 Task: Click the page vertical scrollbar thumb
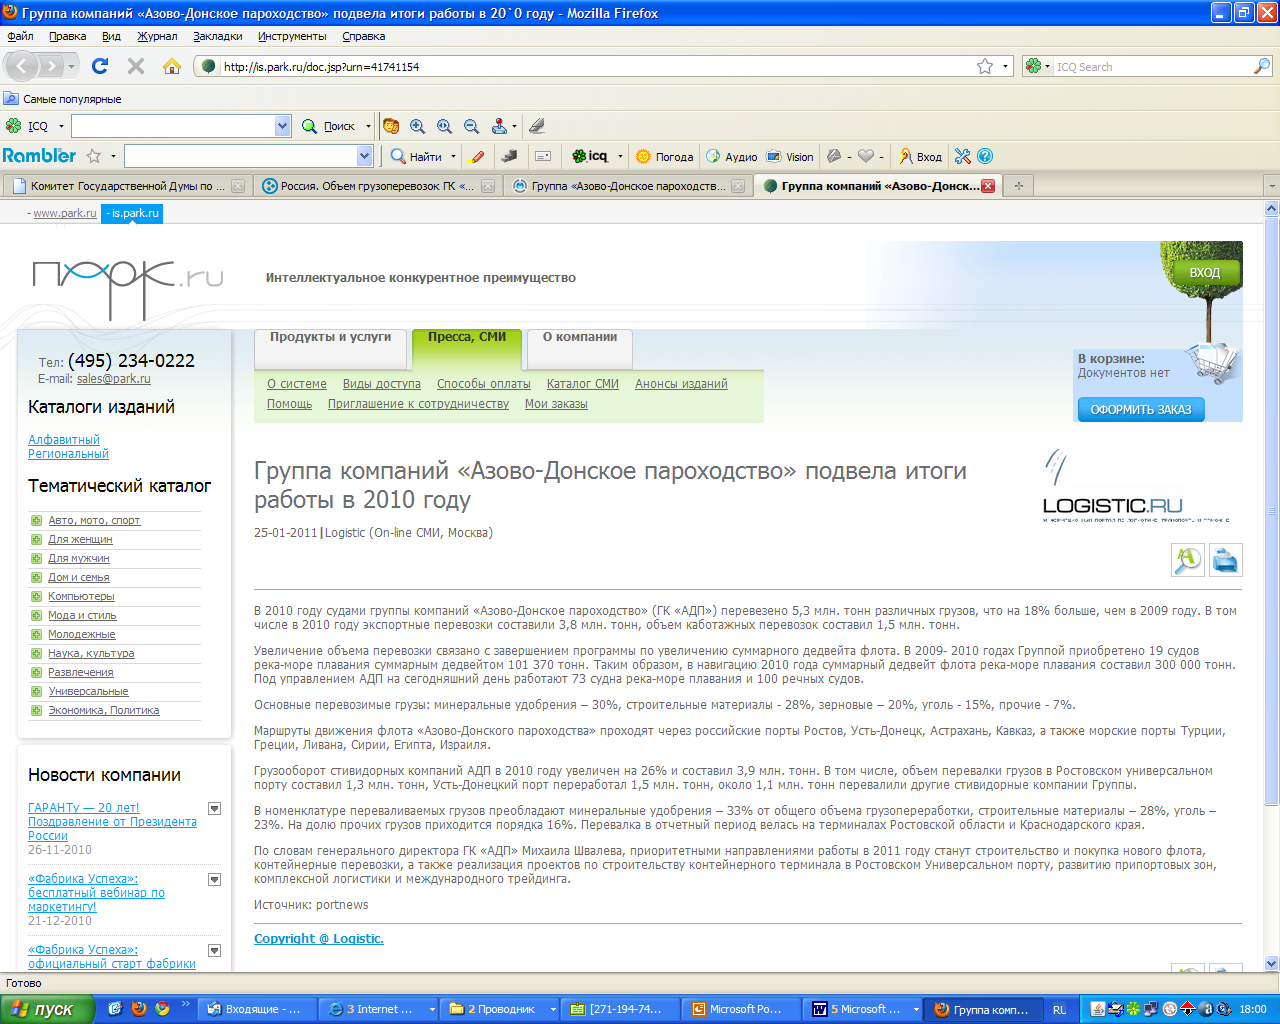pyautogui.click(x=1272, y=510)
